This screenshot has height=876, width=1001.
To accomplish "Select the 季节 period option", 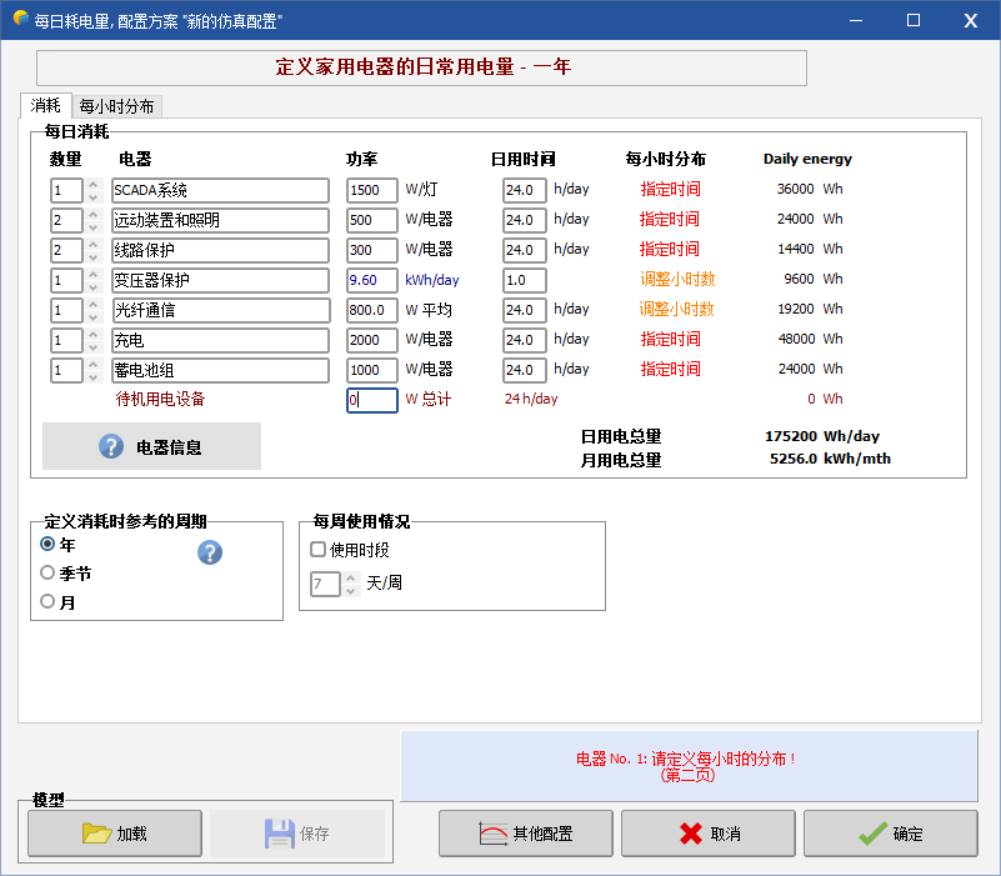I will 47,574.
